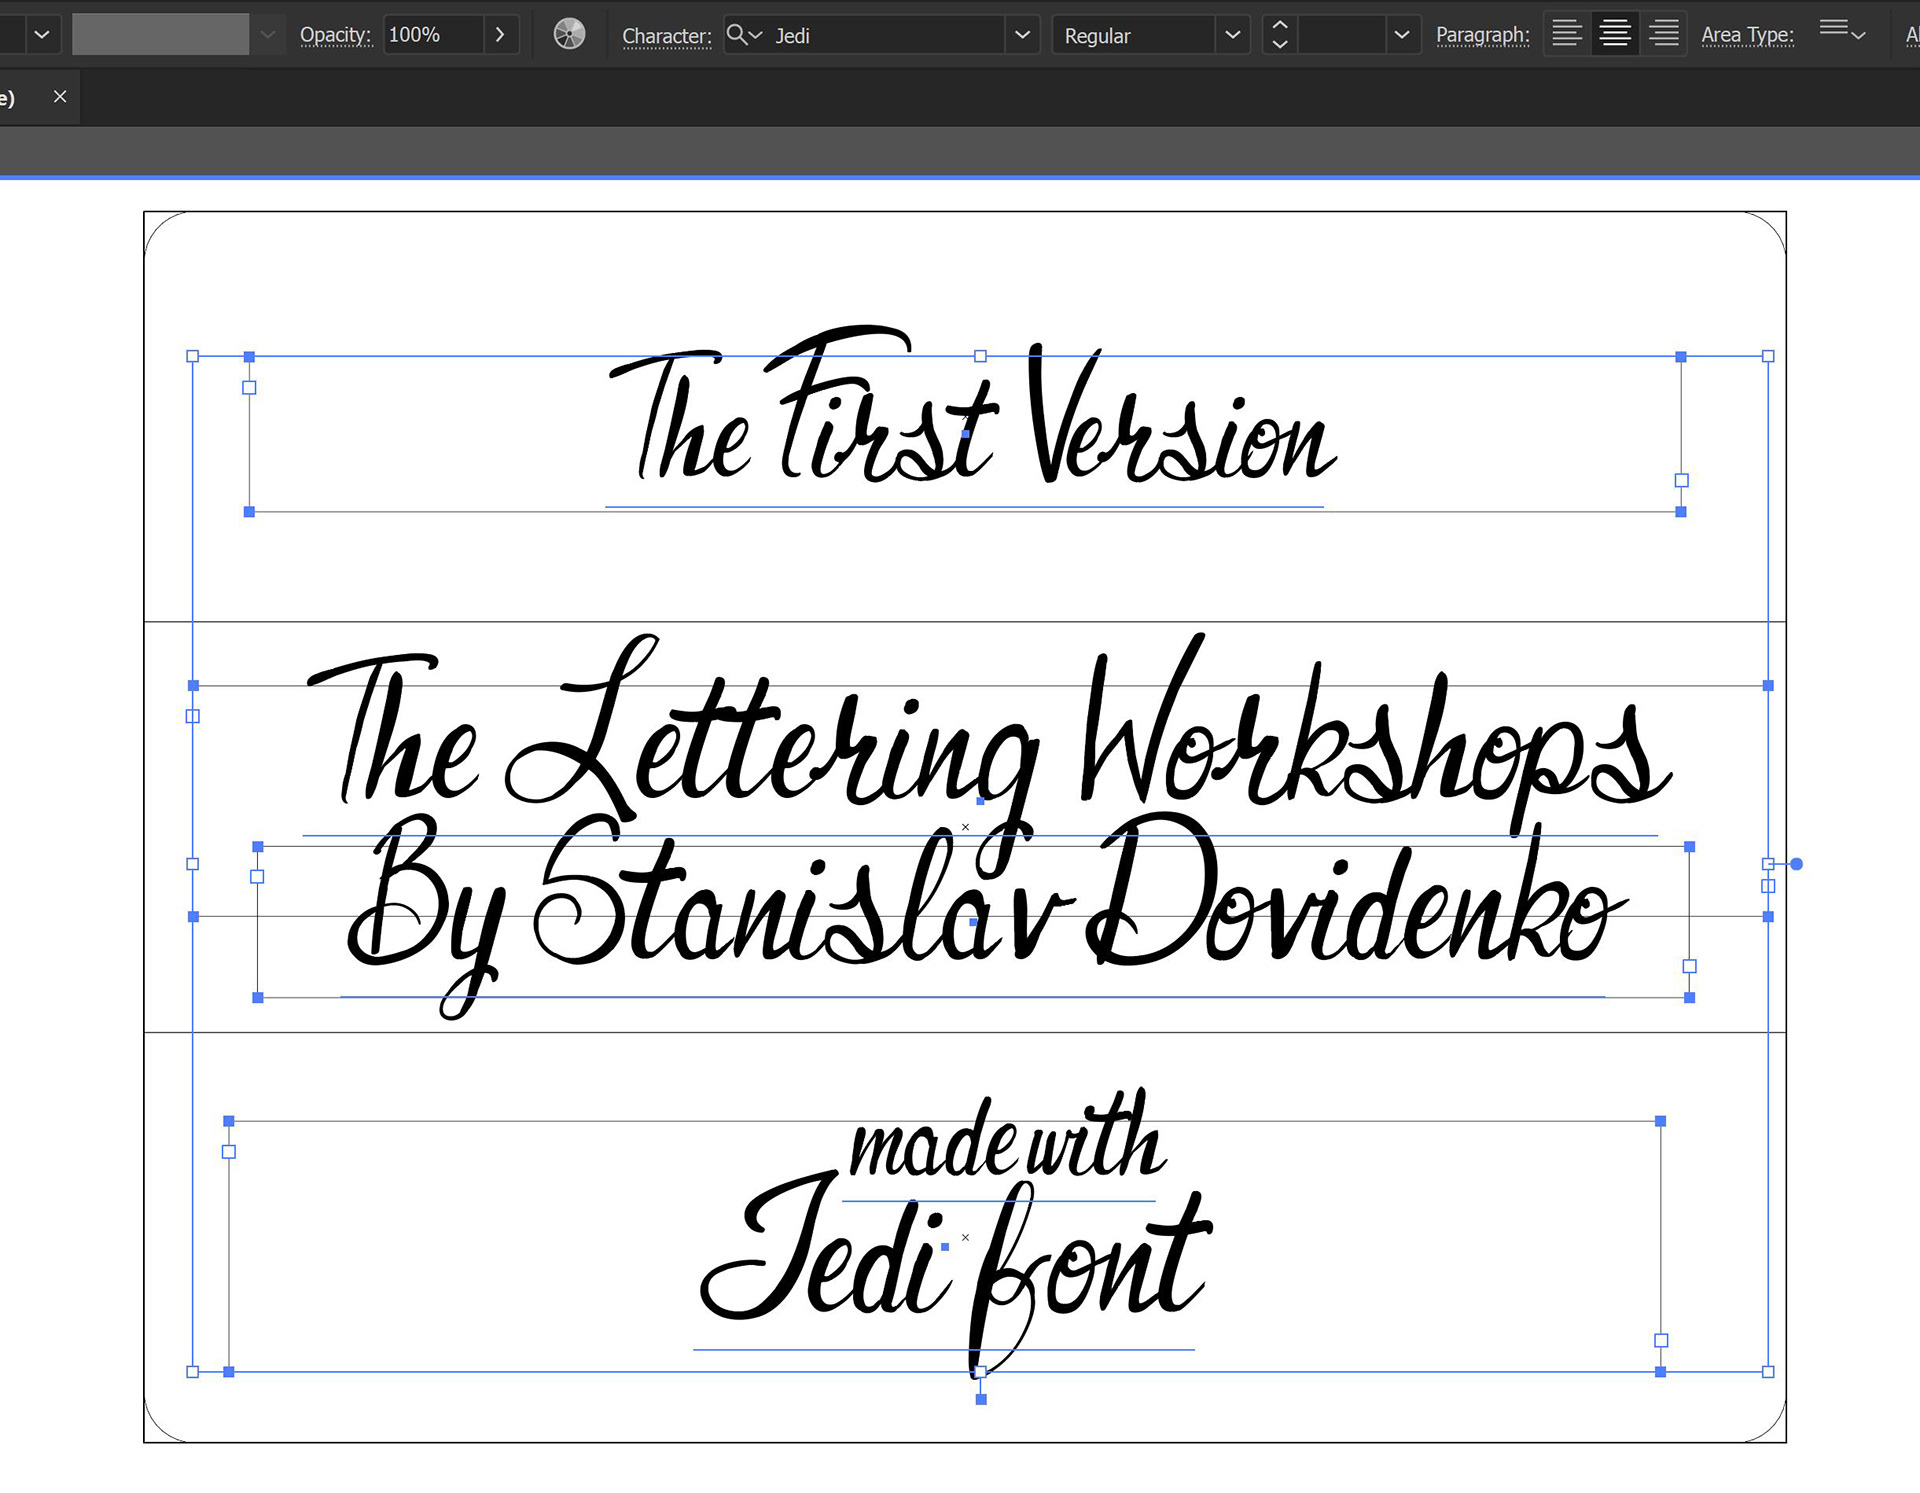Click the Recolor Artwork wheel icon
Image resolution: width=1920 pixels, height=1493 pixels.
tap(569, 35)
